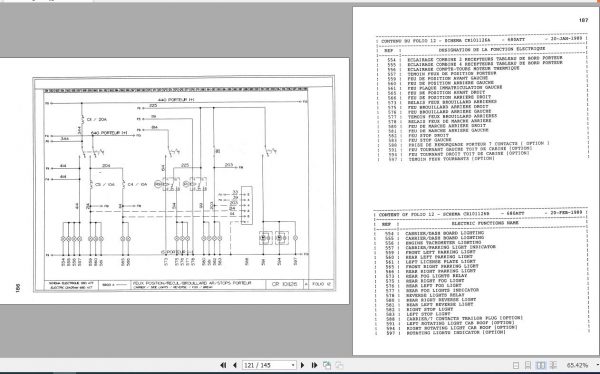Click the page number 186 beside the diagram
The height and width of the screenshot is (374, 600).
18,287
